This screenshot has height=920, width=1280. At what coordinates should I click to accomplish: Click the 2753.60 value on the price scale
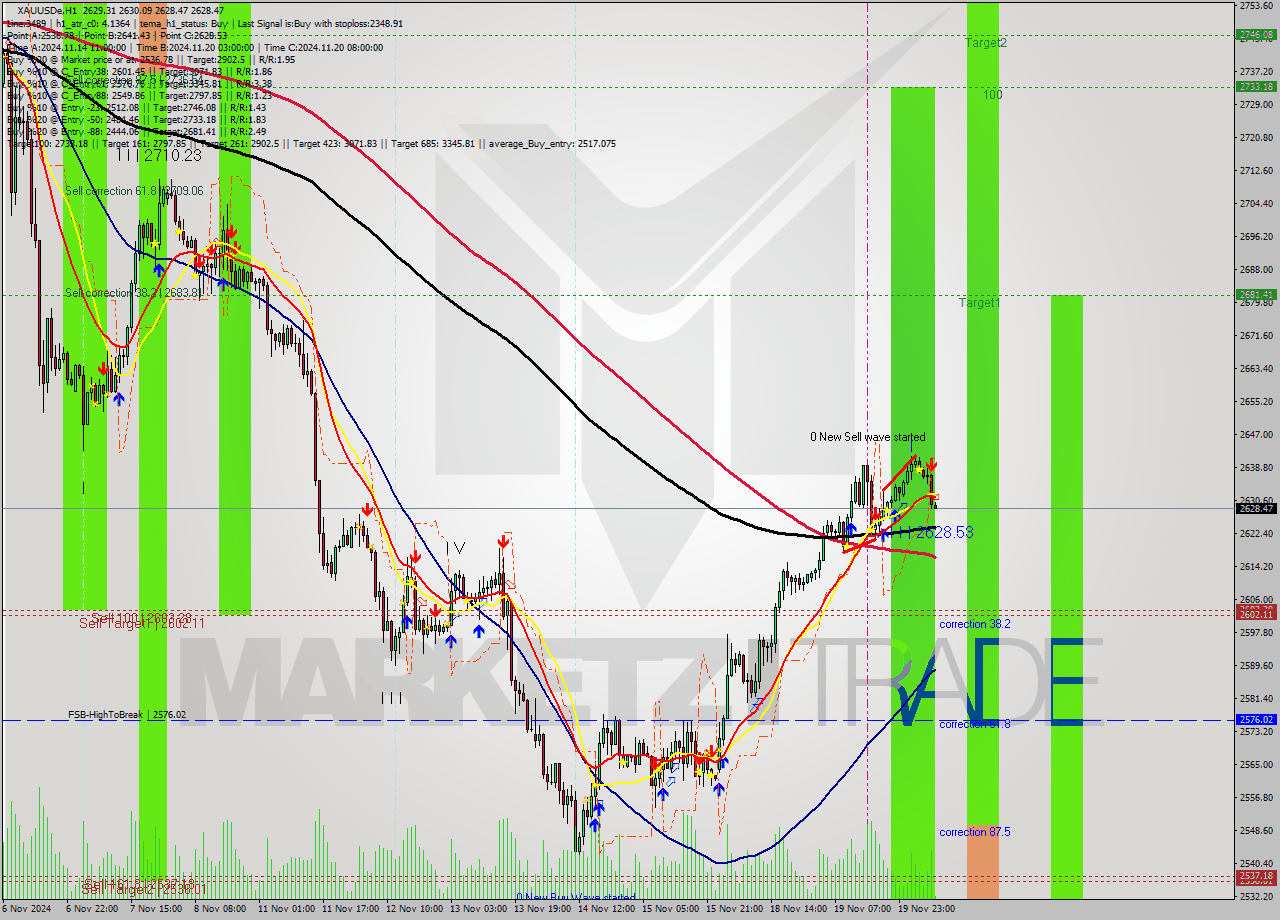point(1256,6)
